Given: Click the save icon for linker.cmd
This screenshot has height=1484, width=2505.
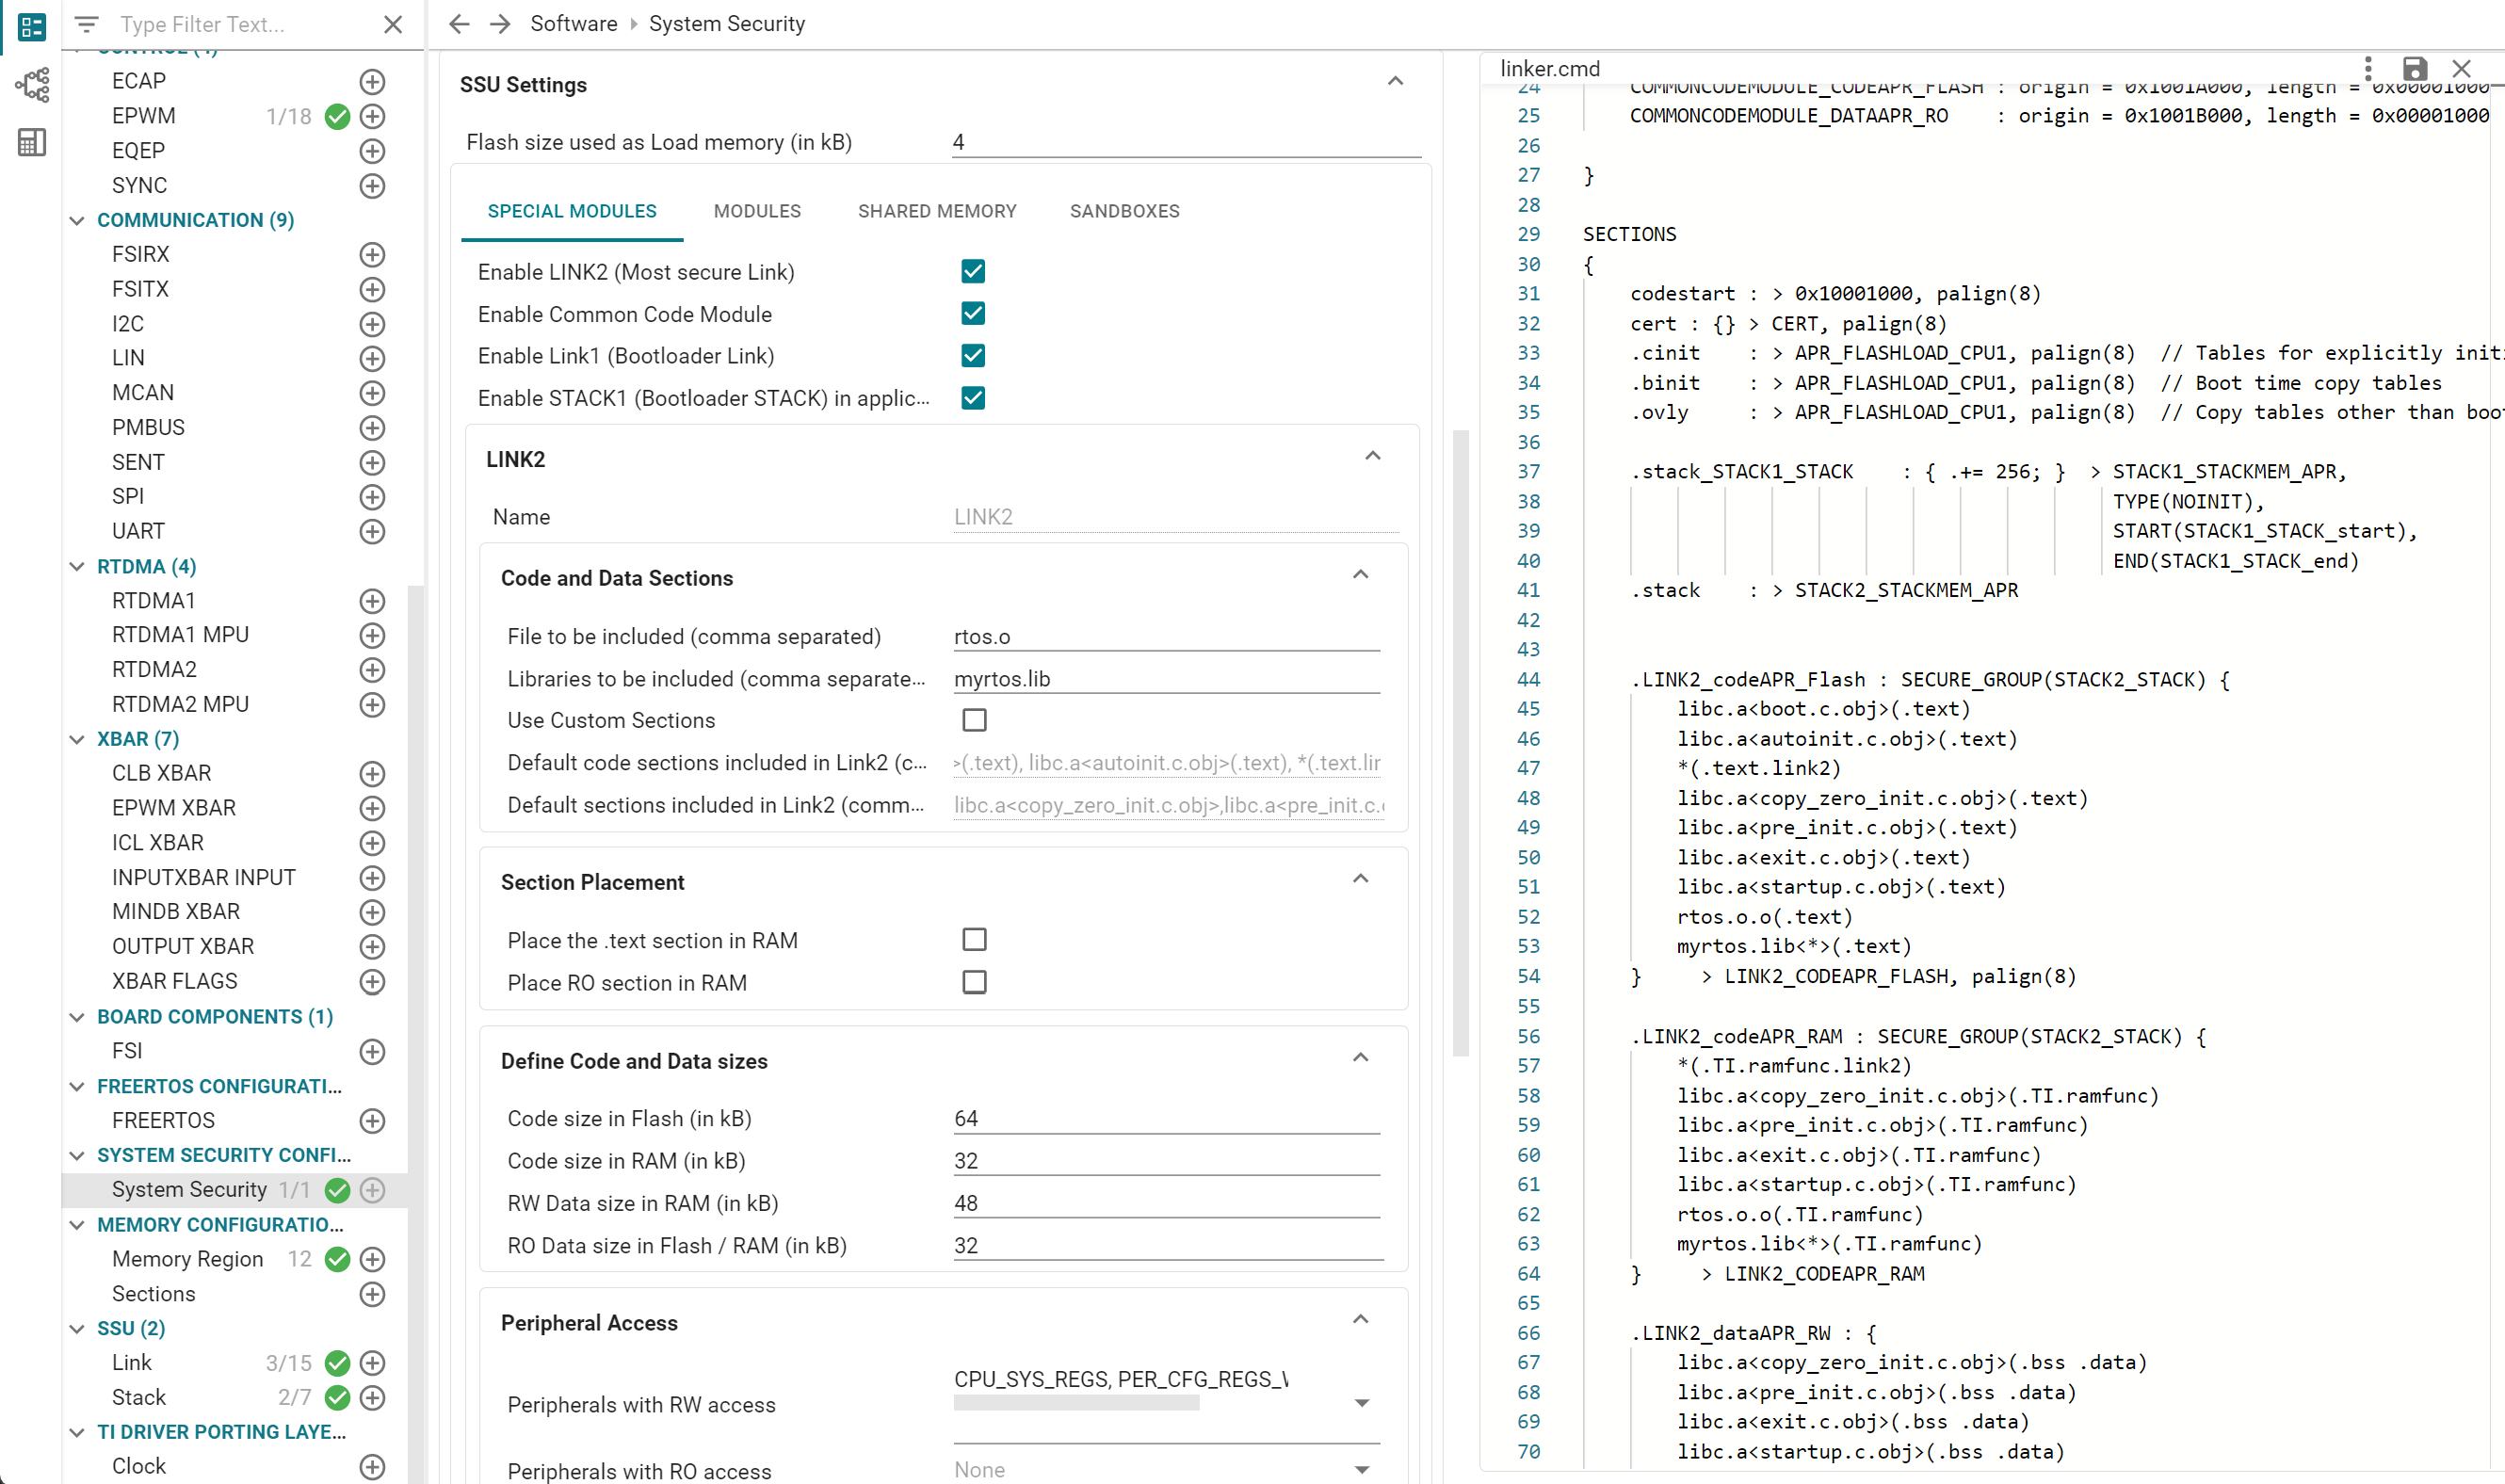Looking at the screenshot, I should 2414,68.
